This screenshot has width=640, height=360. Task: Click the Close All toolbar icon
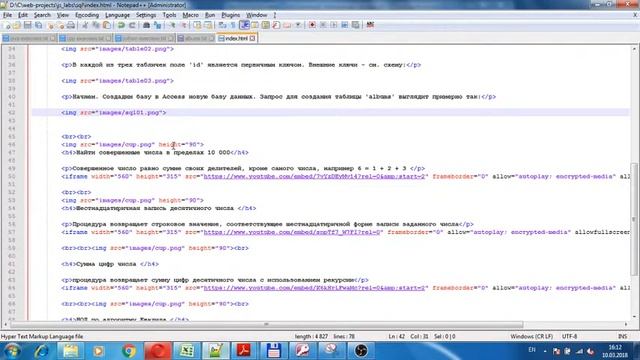pyautogui.click(x=61, y=25)
